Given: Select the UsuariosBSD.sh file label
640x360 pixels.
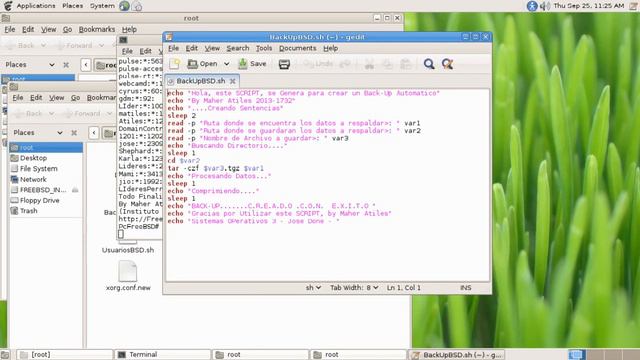Looking at the screenshot, I should (128, 250).
